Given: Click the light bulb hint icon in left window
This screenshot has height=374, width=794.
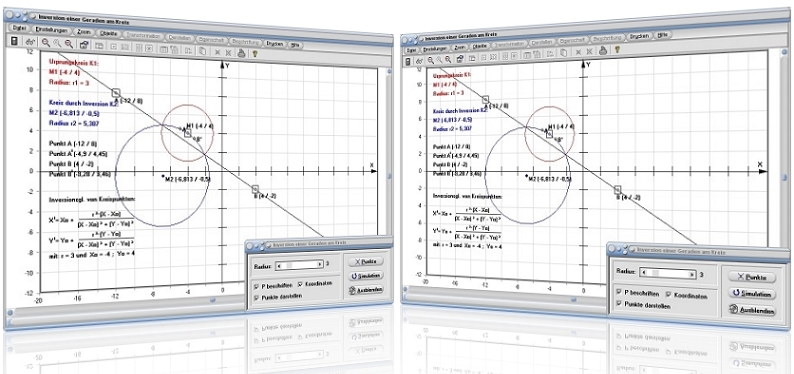Looking at the screenshot, I should click(255, 53).
